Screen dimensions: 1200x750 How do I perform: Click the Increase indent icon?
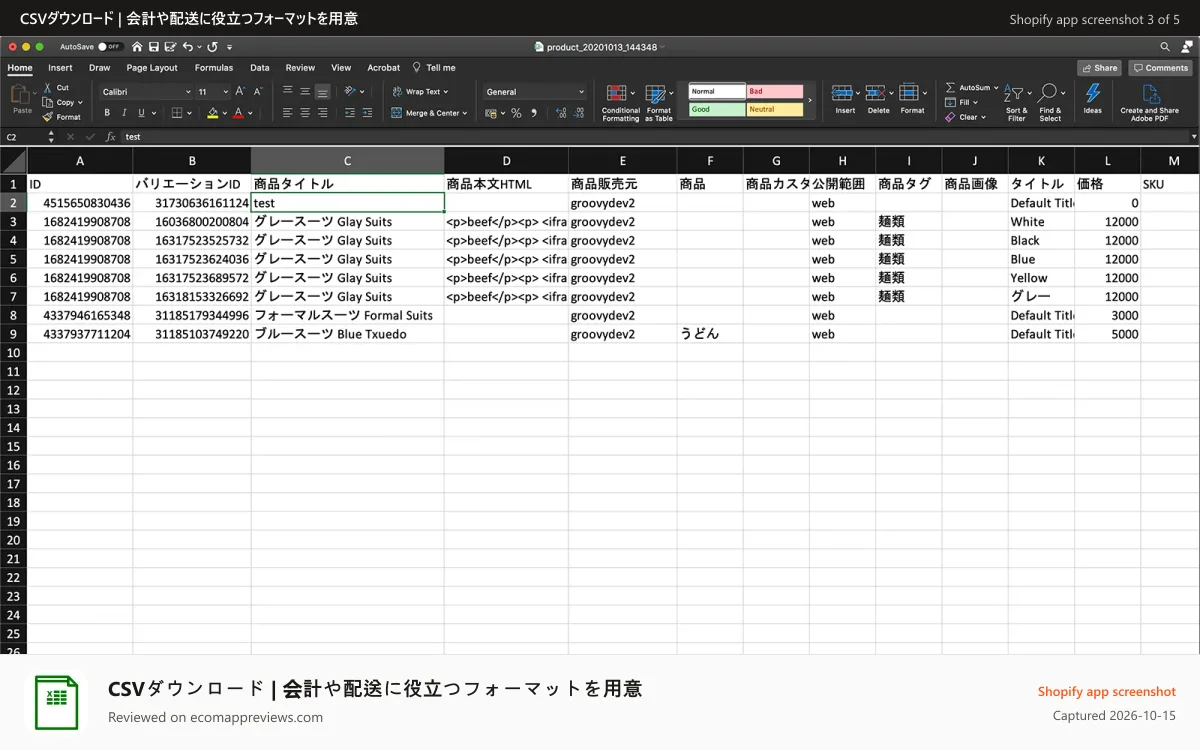[366, 113]
